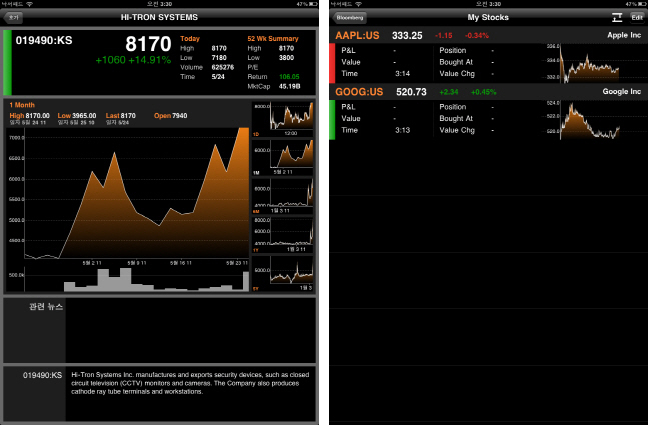Tap the Apple Inc company name
This screenshot has width=648, height=425.
coord(624,35)
